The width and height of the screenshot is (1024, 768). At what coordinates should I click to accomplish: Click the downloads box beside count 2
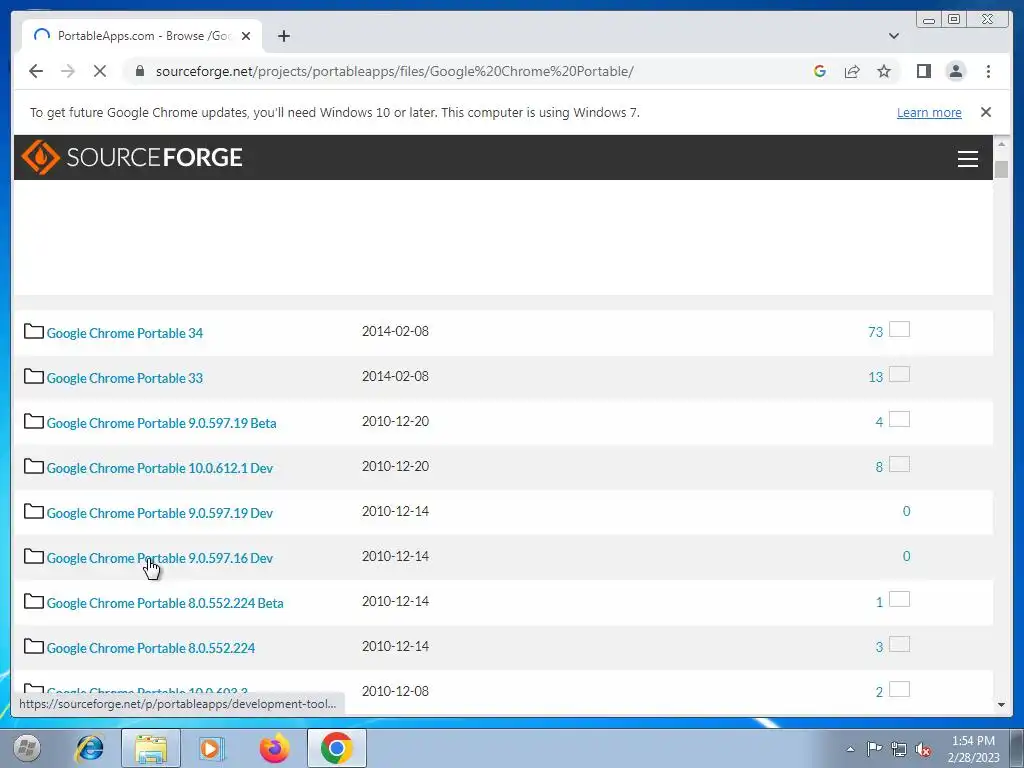pyautogui.click(x=899, y=690)
